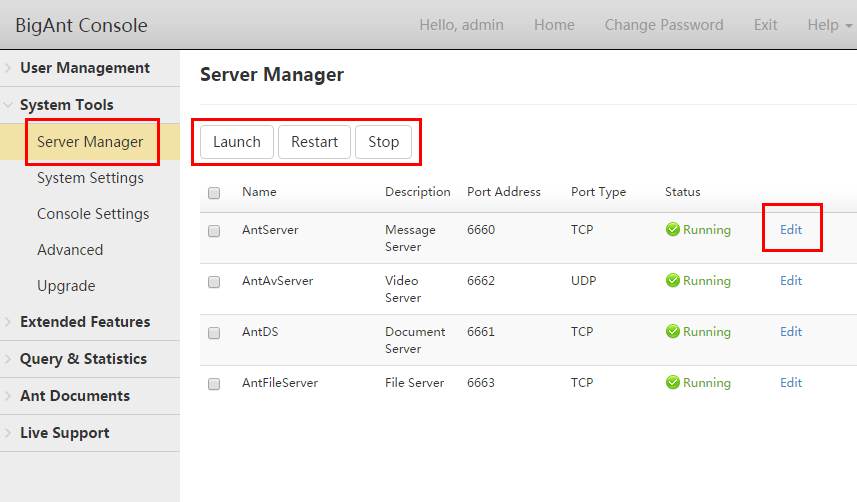857x502 pixels.
Task: Click Exit in the top bar
Action: (x=765, y=25)
